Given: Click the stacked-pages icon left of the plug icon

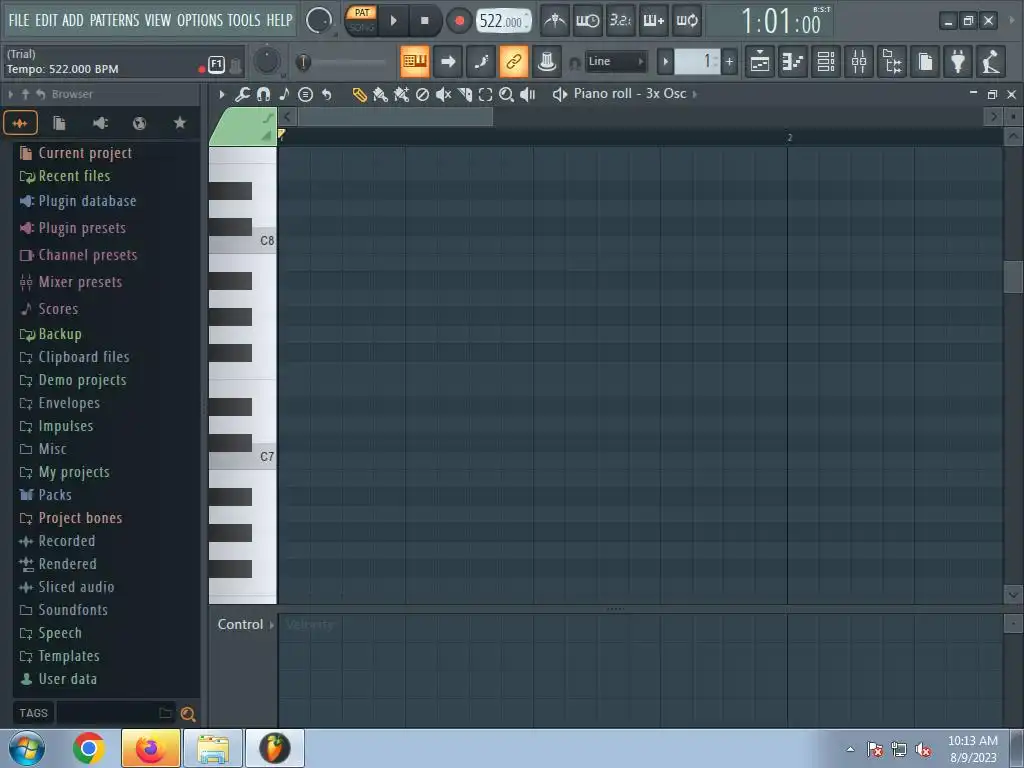Looking at the screenshot, I should (925, 62).
